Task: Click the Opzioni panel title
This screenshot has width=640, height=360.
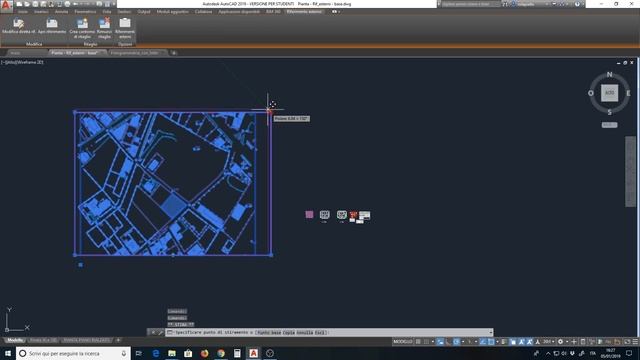Action: point(125,44)
